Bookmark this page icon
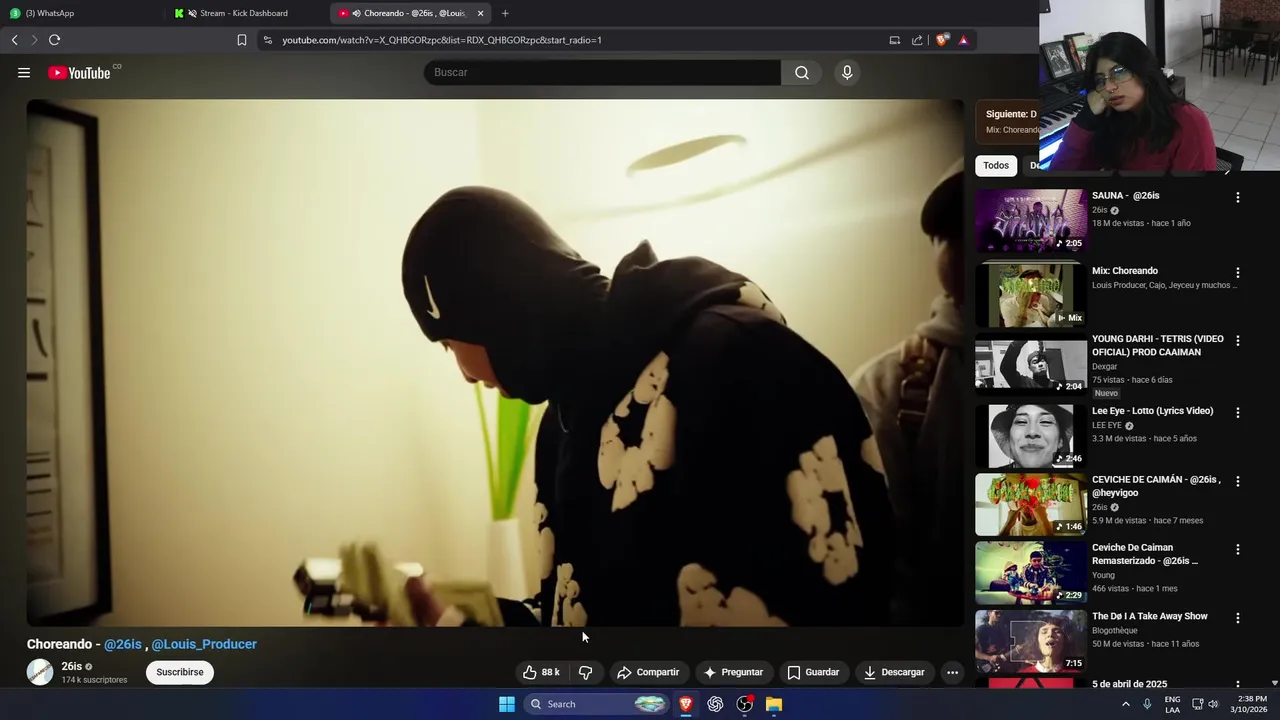 click(241, 40)
